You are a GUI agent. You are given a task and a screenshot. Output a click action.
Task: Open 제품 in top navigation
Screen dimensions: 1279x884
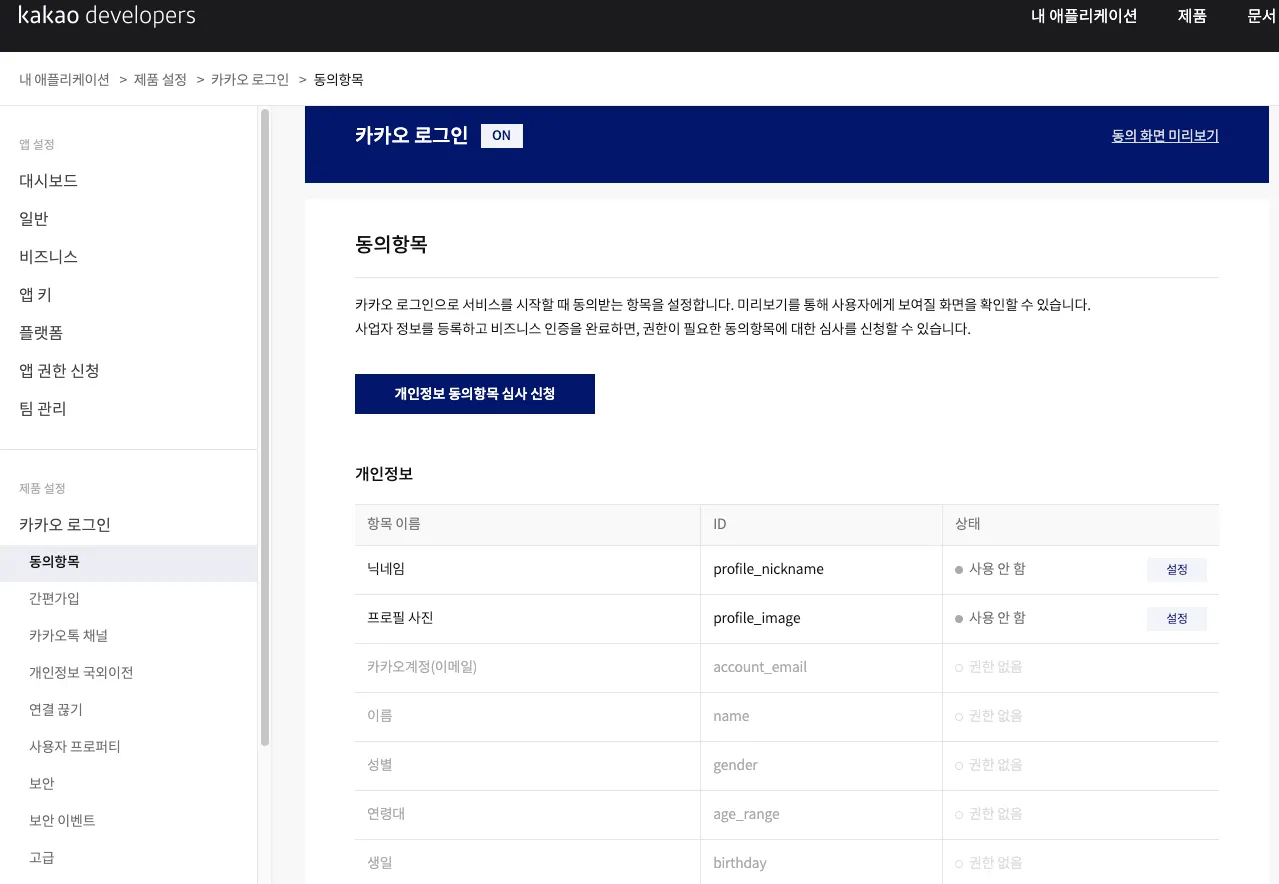1192,16
